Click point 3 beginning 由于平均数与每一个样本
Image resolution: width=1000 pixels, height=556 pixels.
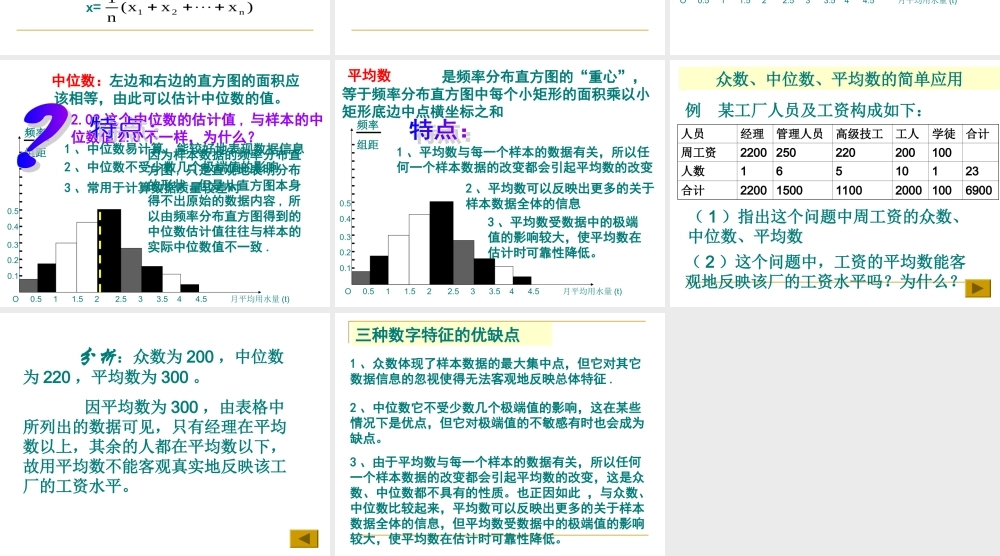(x=497, y=501)
